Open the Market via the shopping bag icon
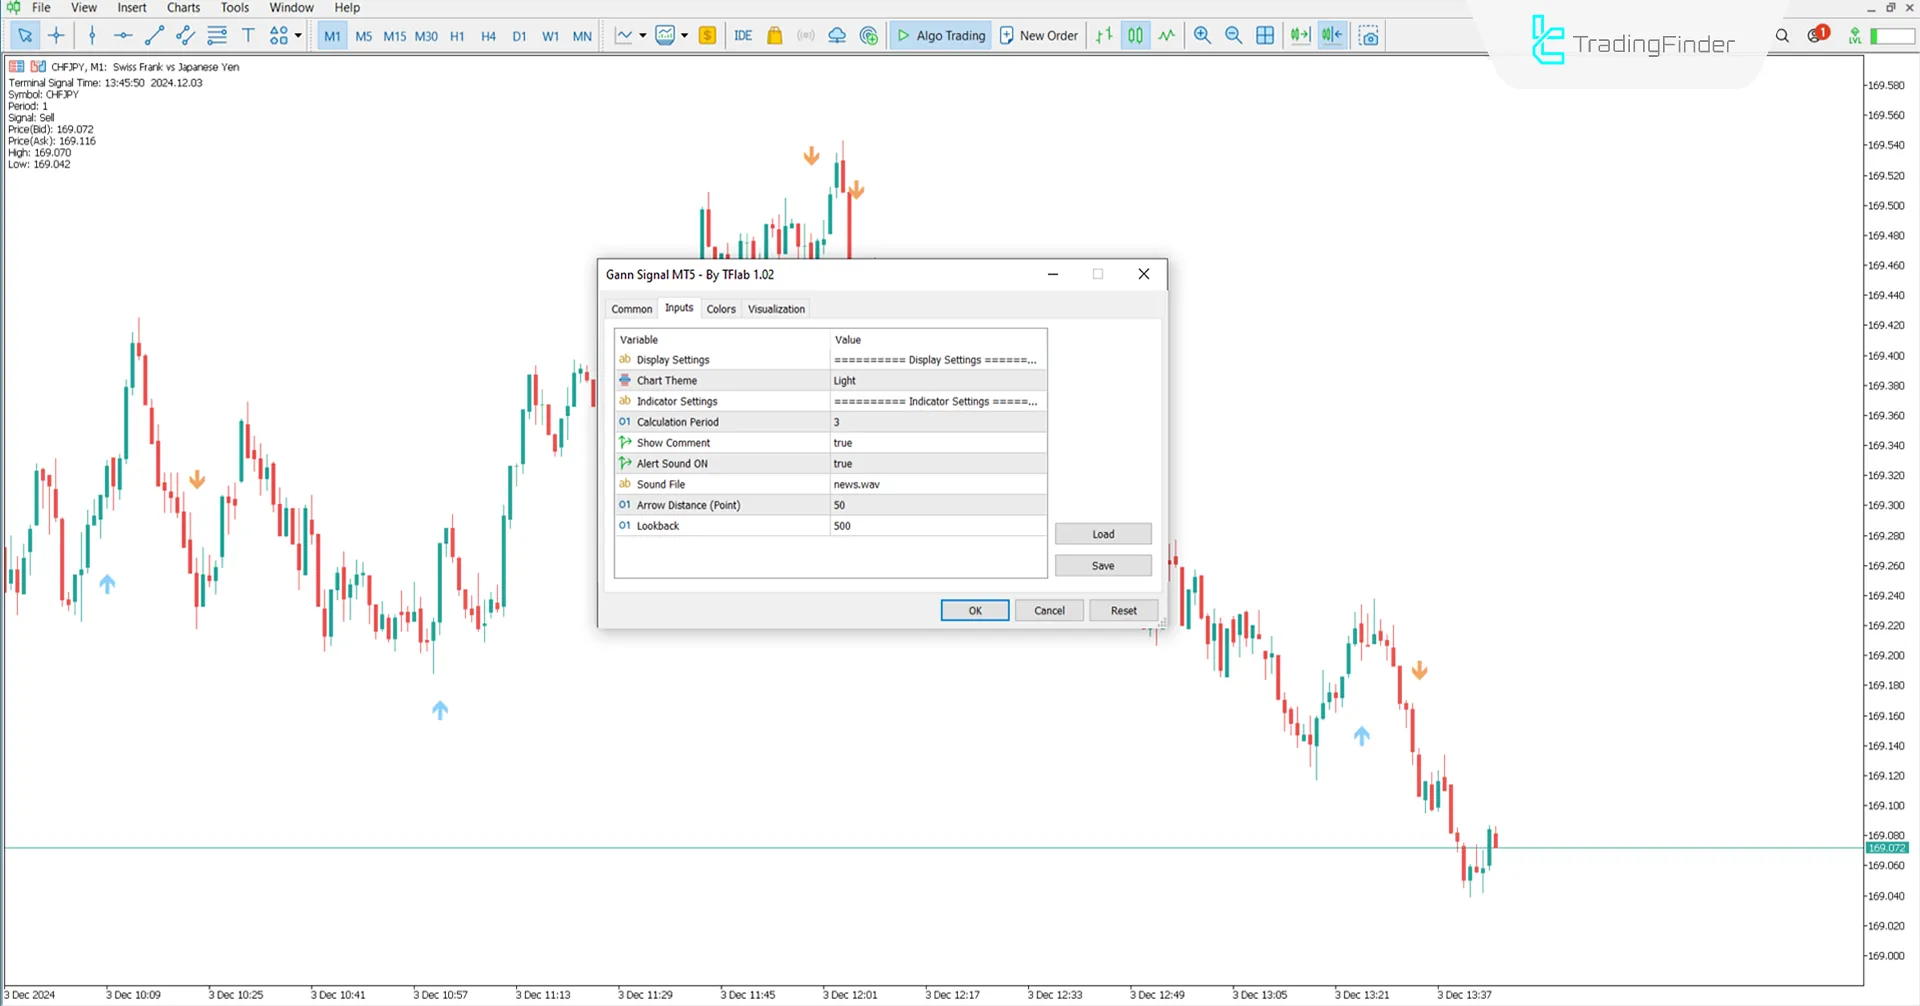The image size is (1920, 1006). coord(775,35)
